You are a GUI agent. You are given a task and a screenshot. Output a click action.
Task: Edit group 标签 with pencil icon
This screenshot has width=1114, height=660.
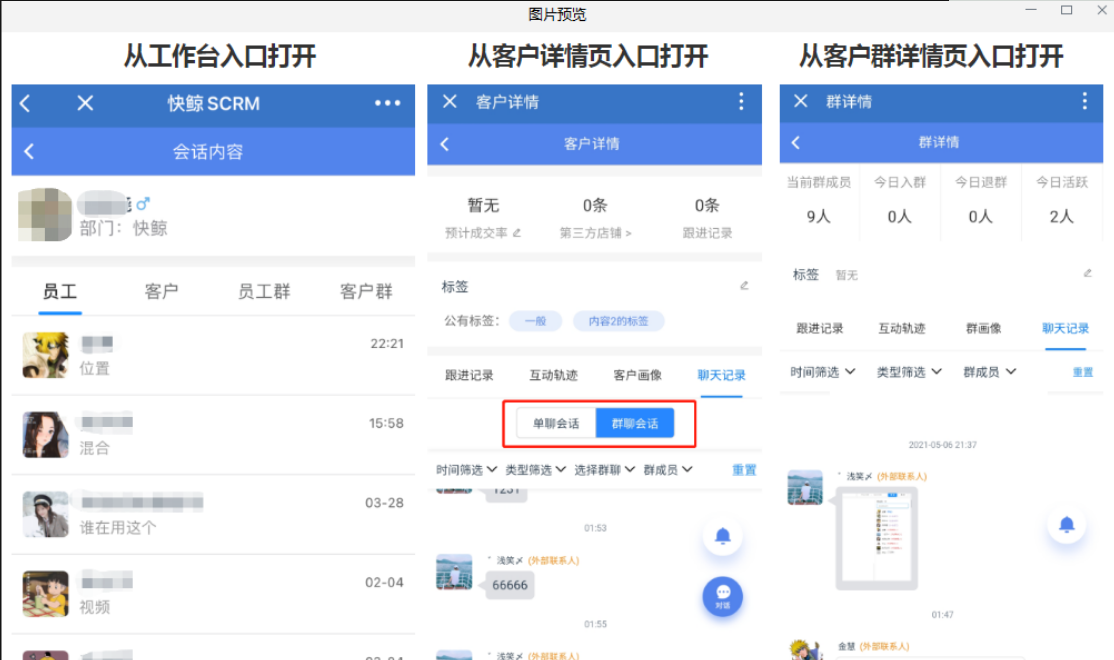point(1087,273)
